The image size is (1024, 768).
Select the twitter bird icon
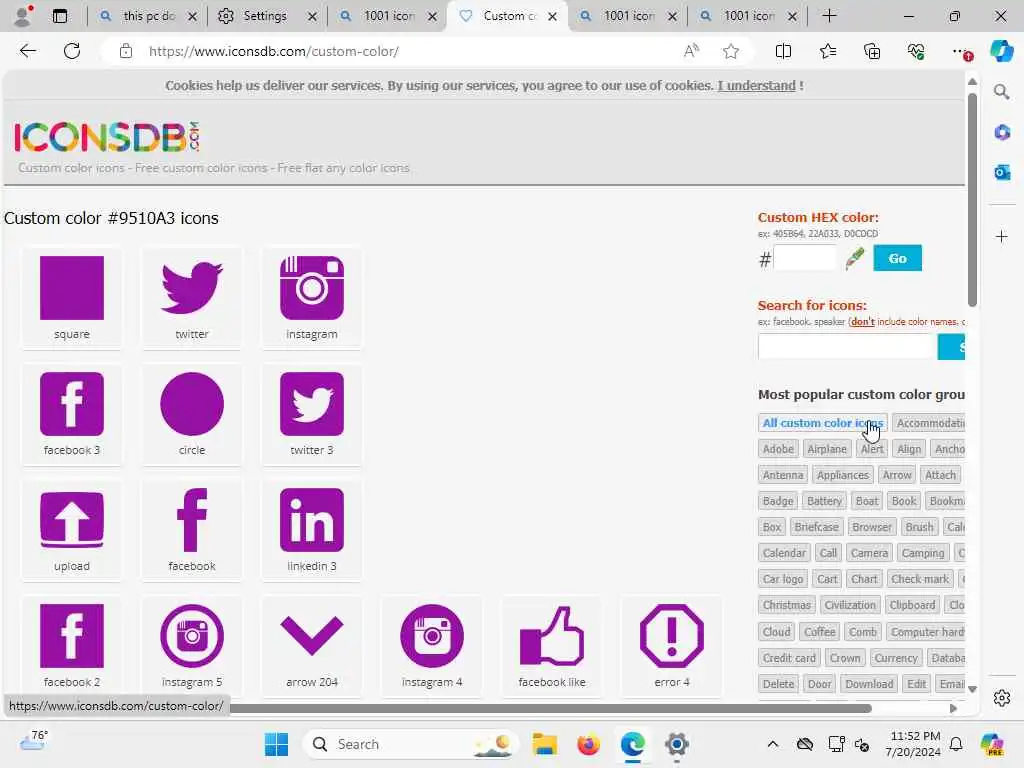coord(192,288)
